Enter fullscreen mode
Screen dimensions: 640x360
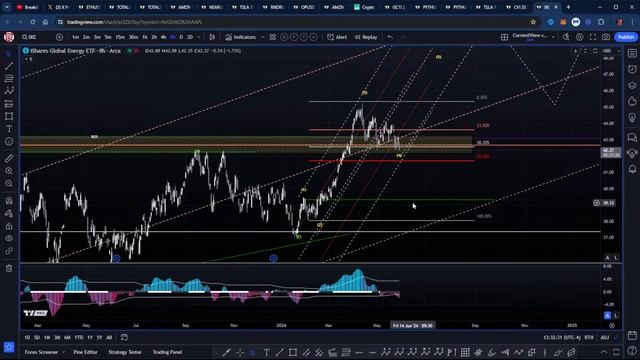(593, 37)
